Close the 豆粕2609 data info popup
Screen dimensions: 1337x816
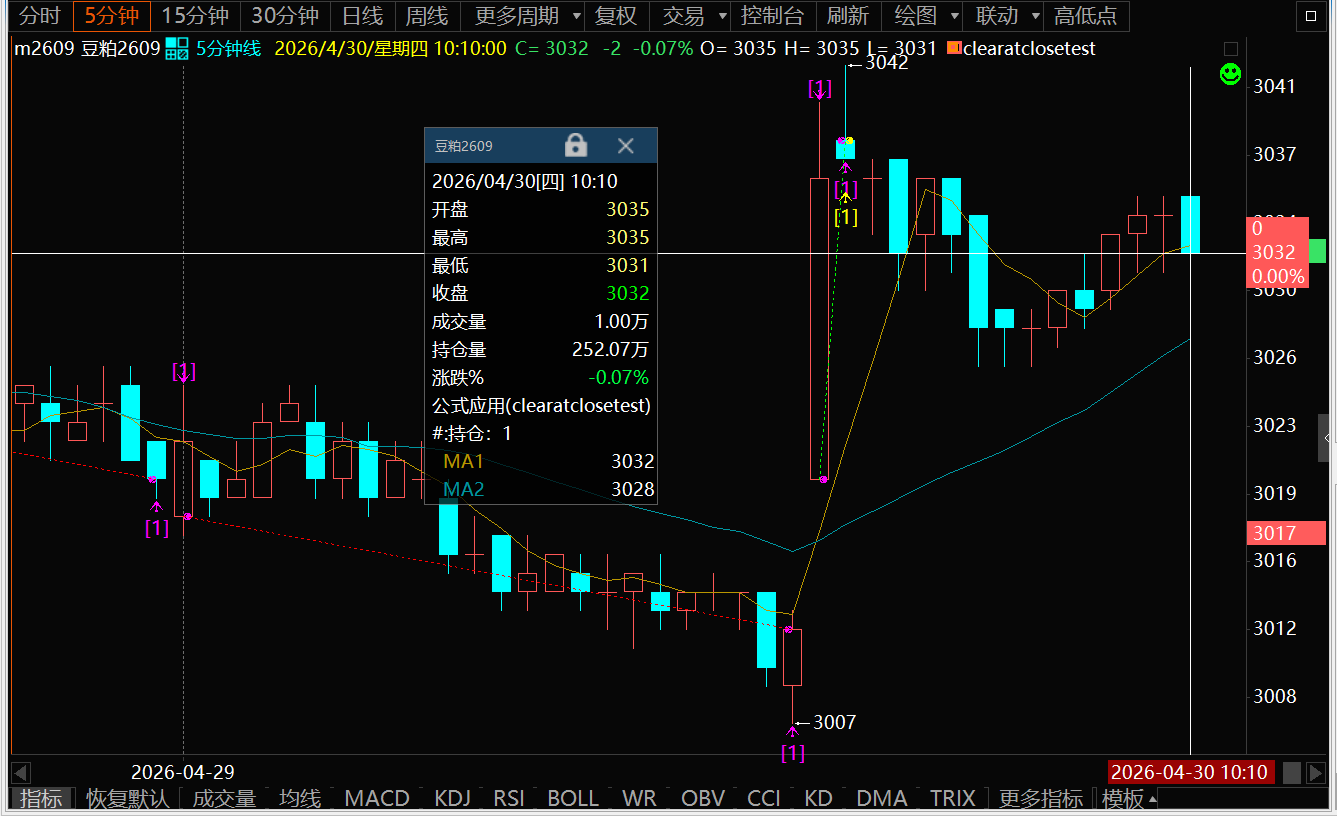[626, 145]
